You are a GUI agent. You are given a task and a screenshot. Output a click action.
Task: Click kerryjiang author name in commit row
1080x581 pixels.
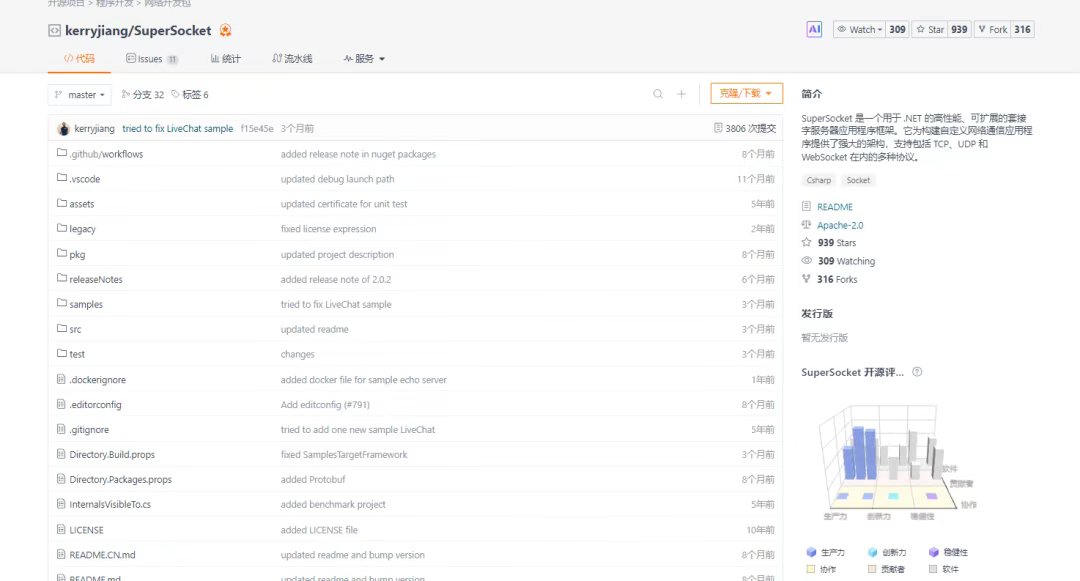tap(94, 129)
